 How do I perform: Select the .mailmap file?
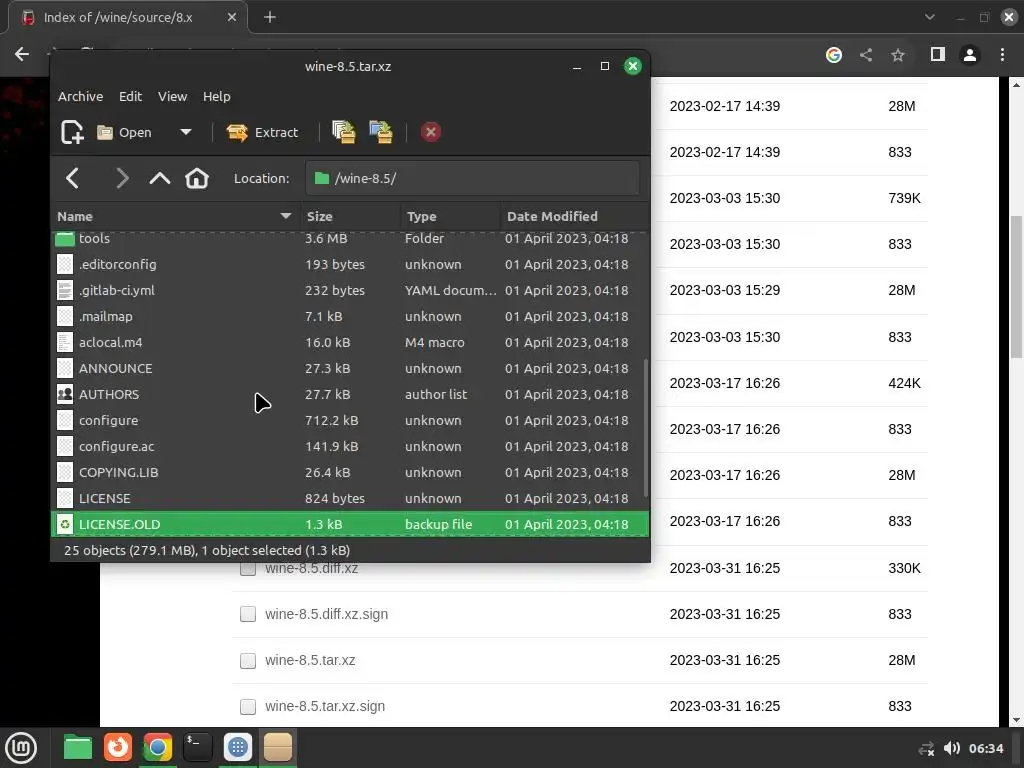coord(350,316)
